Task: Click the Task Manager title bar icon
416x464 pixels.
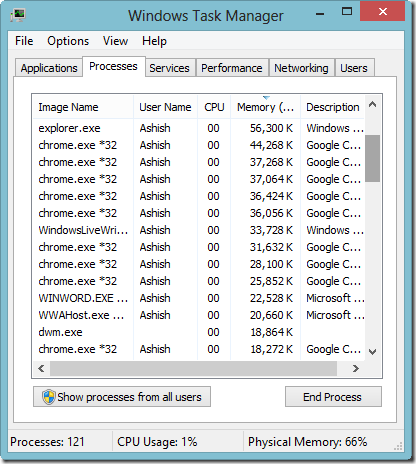Action: (18, 15)
